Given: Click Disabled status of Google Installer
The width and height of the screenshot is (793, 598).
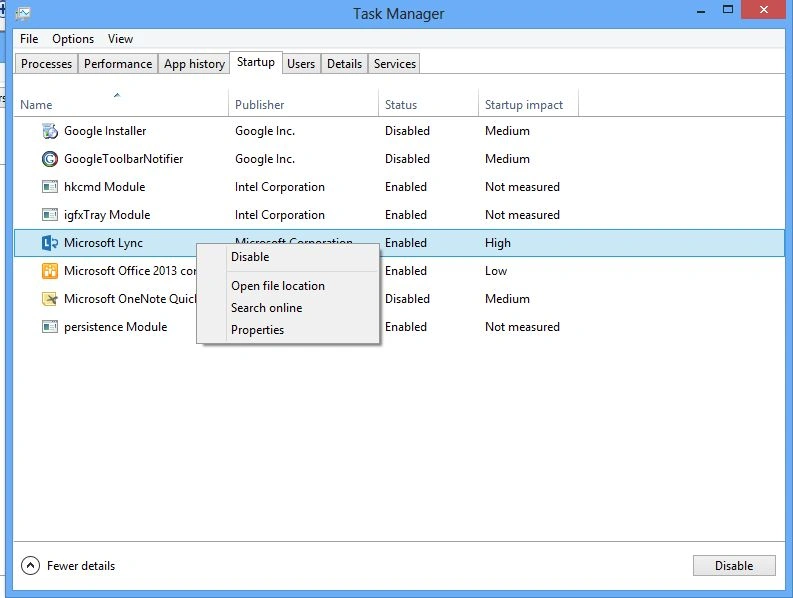Looking at the screenshot, I should coord(407,131).
